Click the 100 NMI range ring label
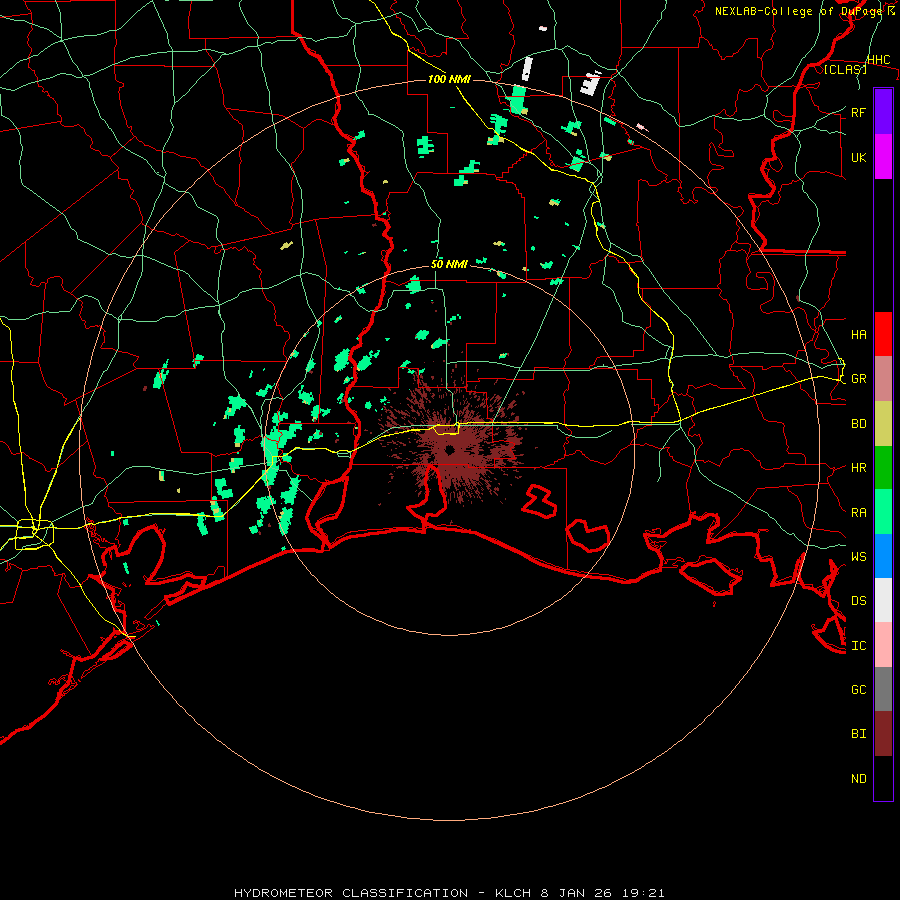This screenshot has height=900, width=900. 449,79
